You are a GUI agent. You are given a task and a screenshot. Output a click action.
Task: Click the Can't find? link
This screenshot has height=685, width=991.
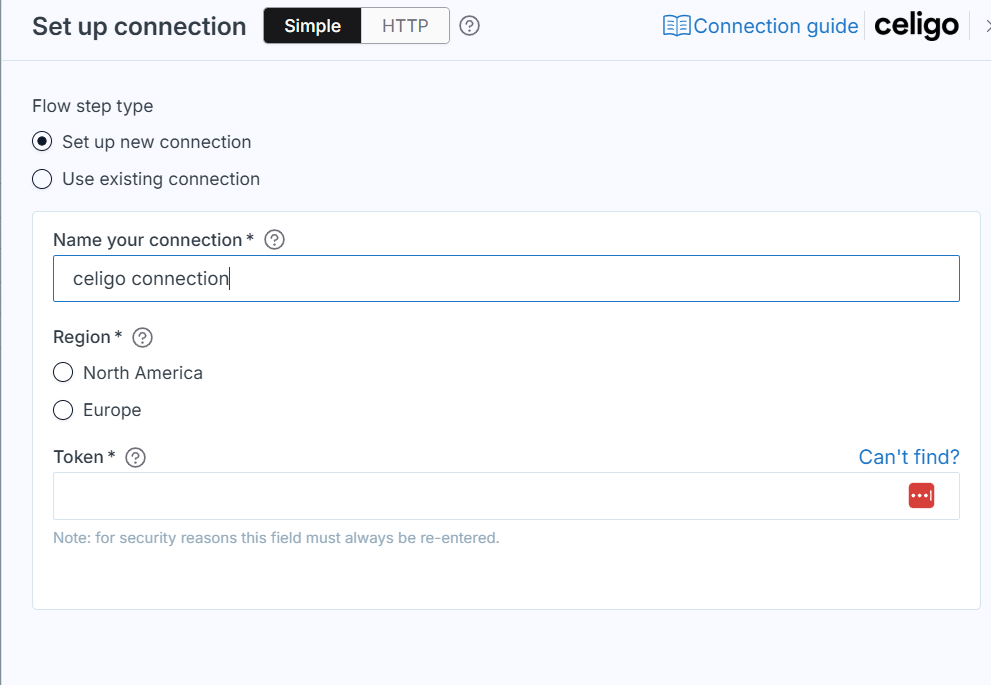pos(909,457)
